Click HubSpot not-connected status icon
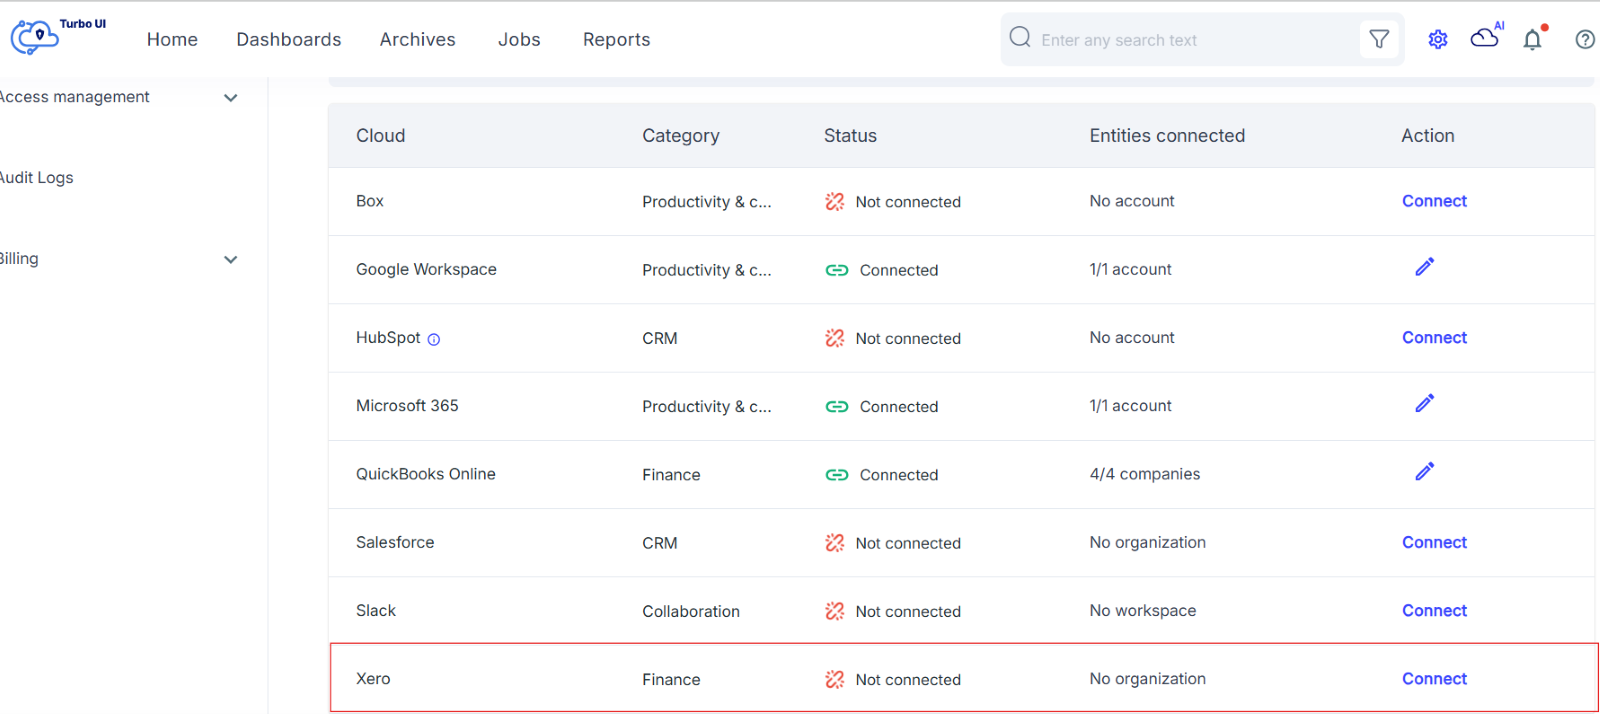The height and width of the screenshot is (714, 1600). click(835, 338)
